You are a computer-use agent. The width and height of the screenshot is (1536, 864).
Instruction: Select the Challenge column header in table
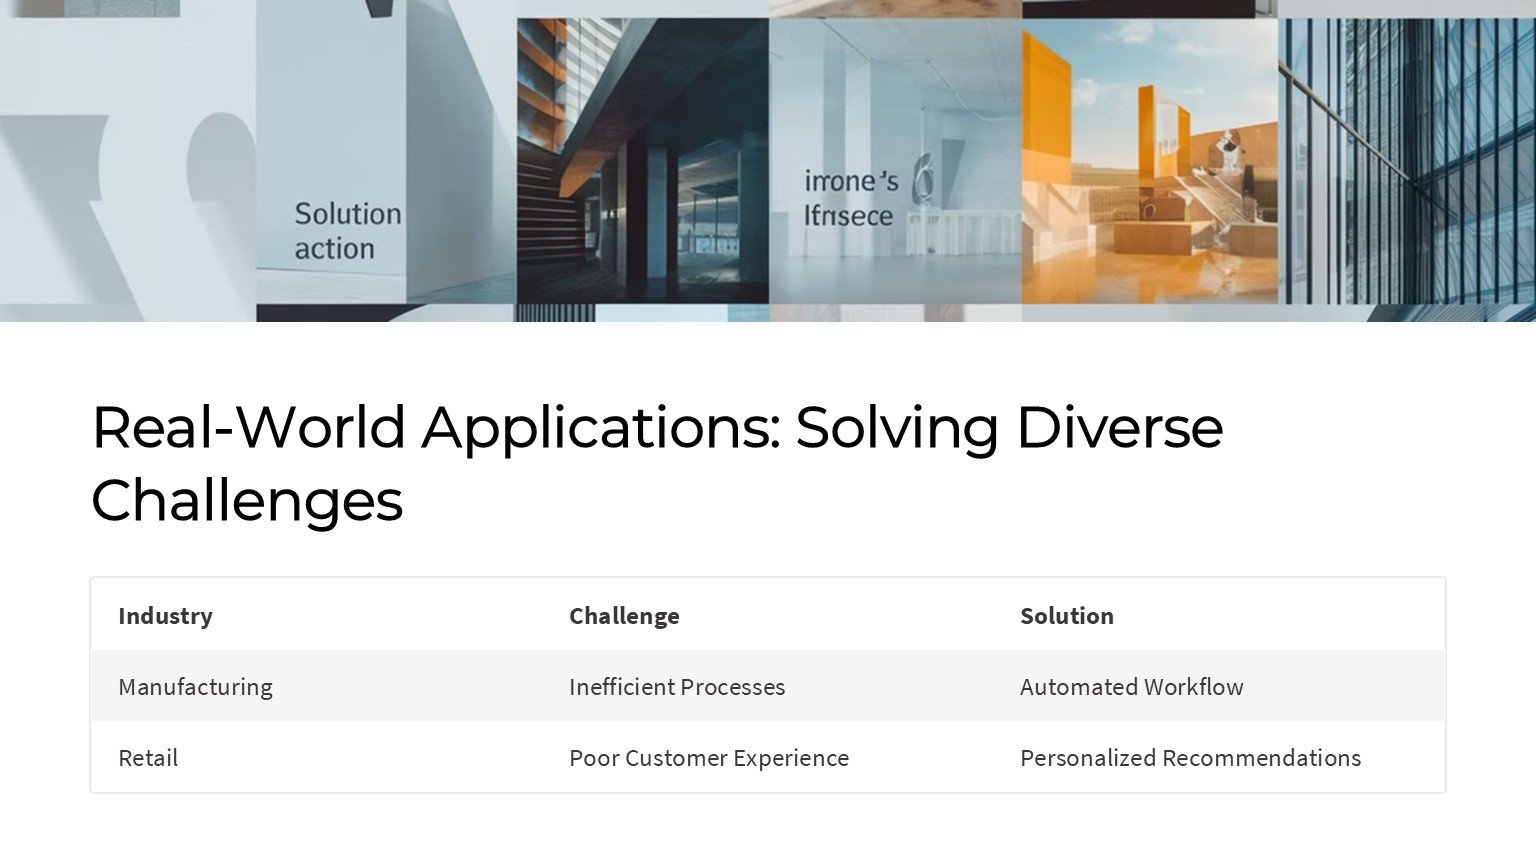pos(624,616)
